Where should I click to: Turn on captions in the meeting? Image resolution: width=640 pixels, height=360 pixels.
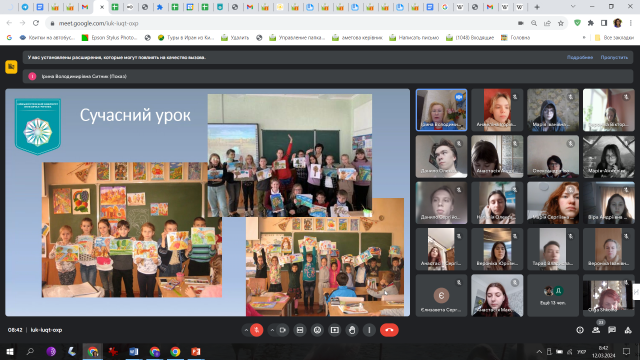(x=300, y=330)
